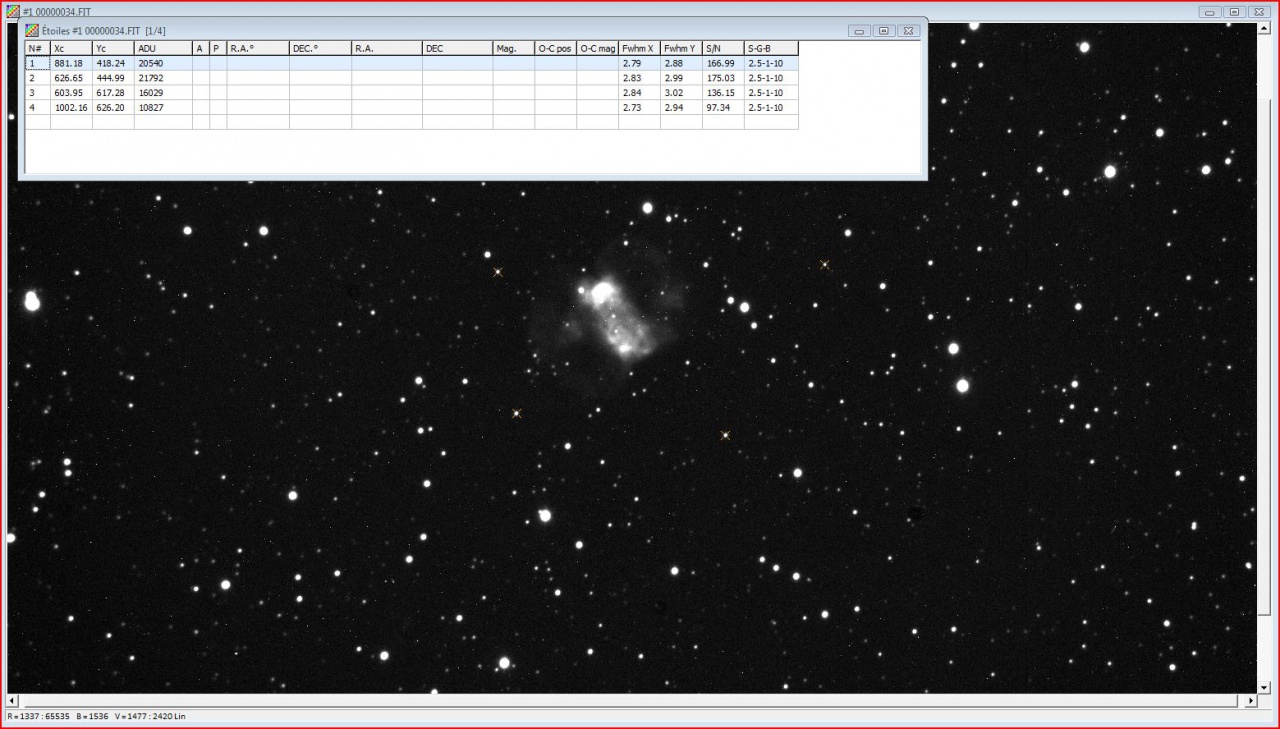The height and width of the screenshot is (729, 1280).
Task: Maximize the Étoiles star list window
Action: tap(883, 31)
